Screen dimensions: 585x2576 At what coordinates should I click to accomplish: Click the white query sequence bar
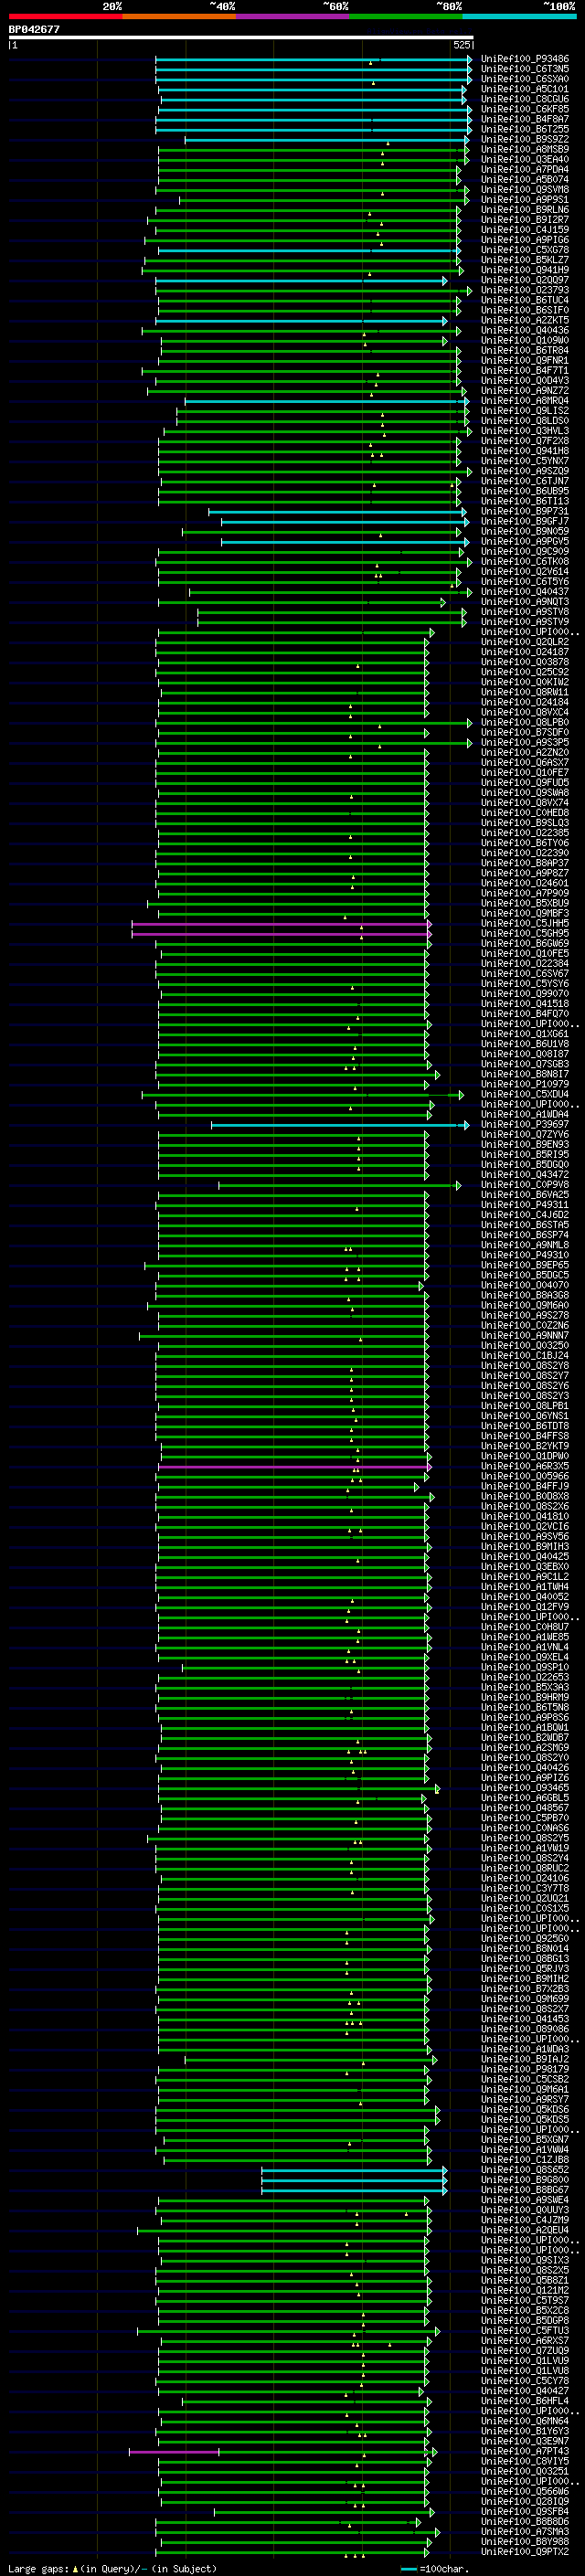241,38
